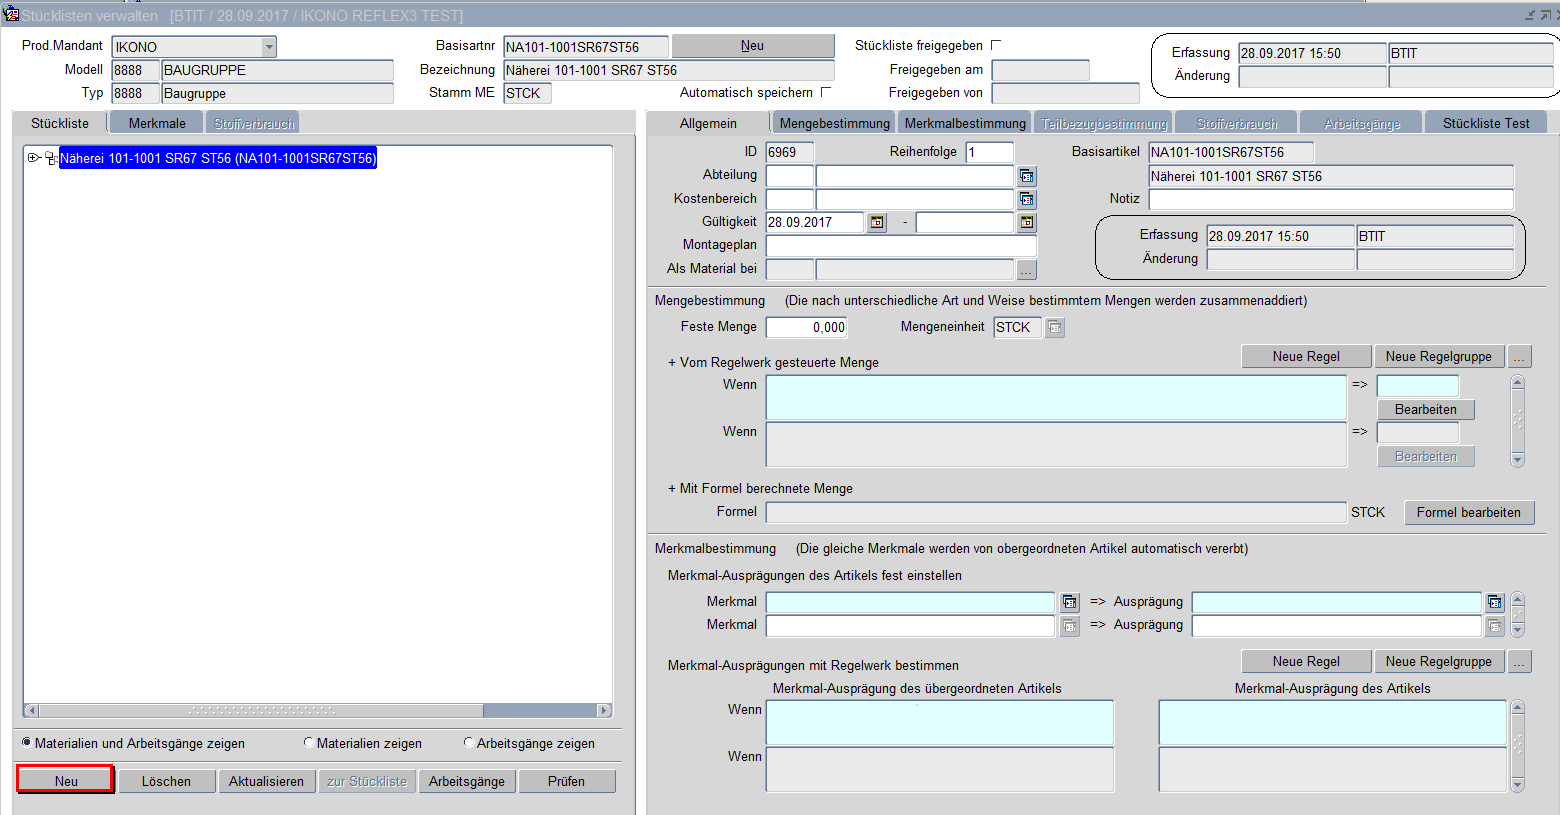Click ellipsis button beside Als Material bei
1560x815 pixels.
click(x=1027, y=269)
